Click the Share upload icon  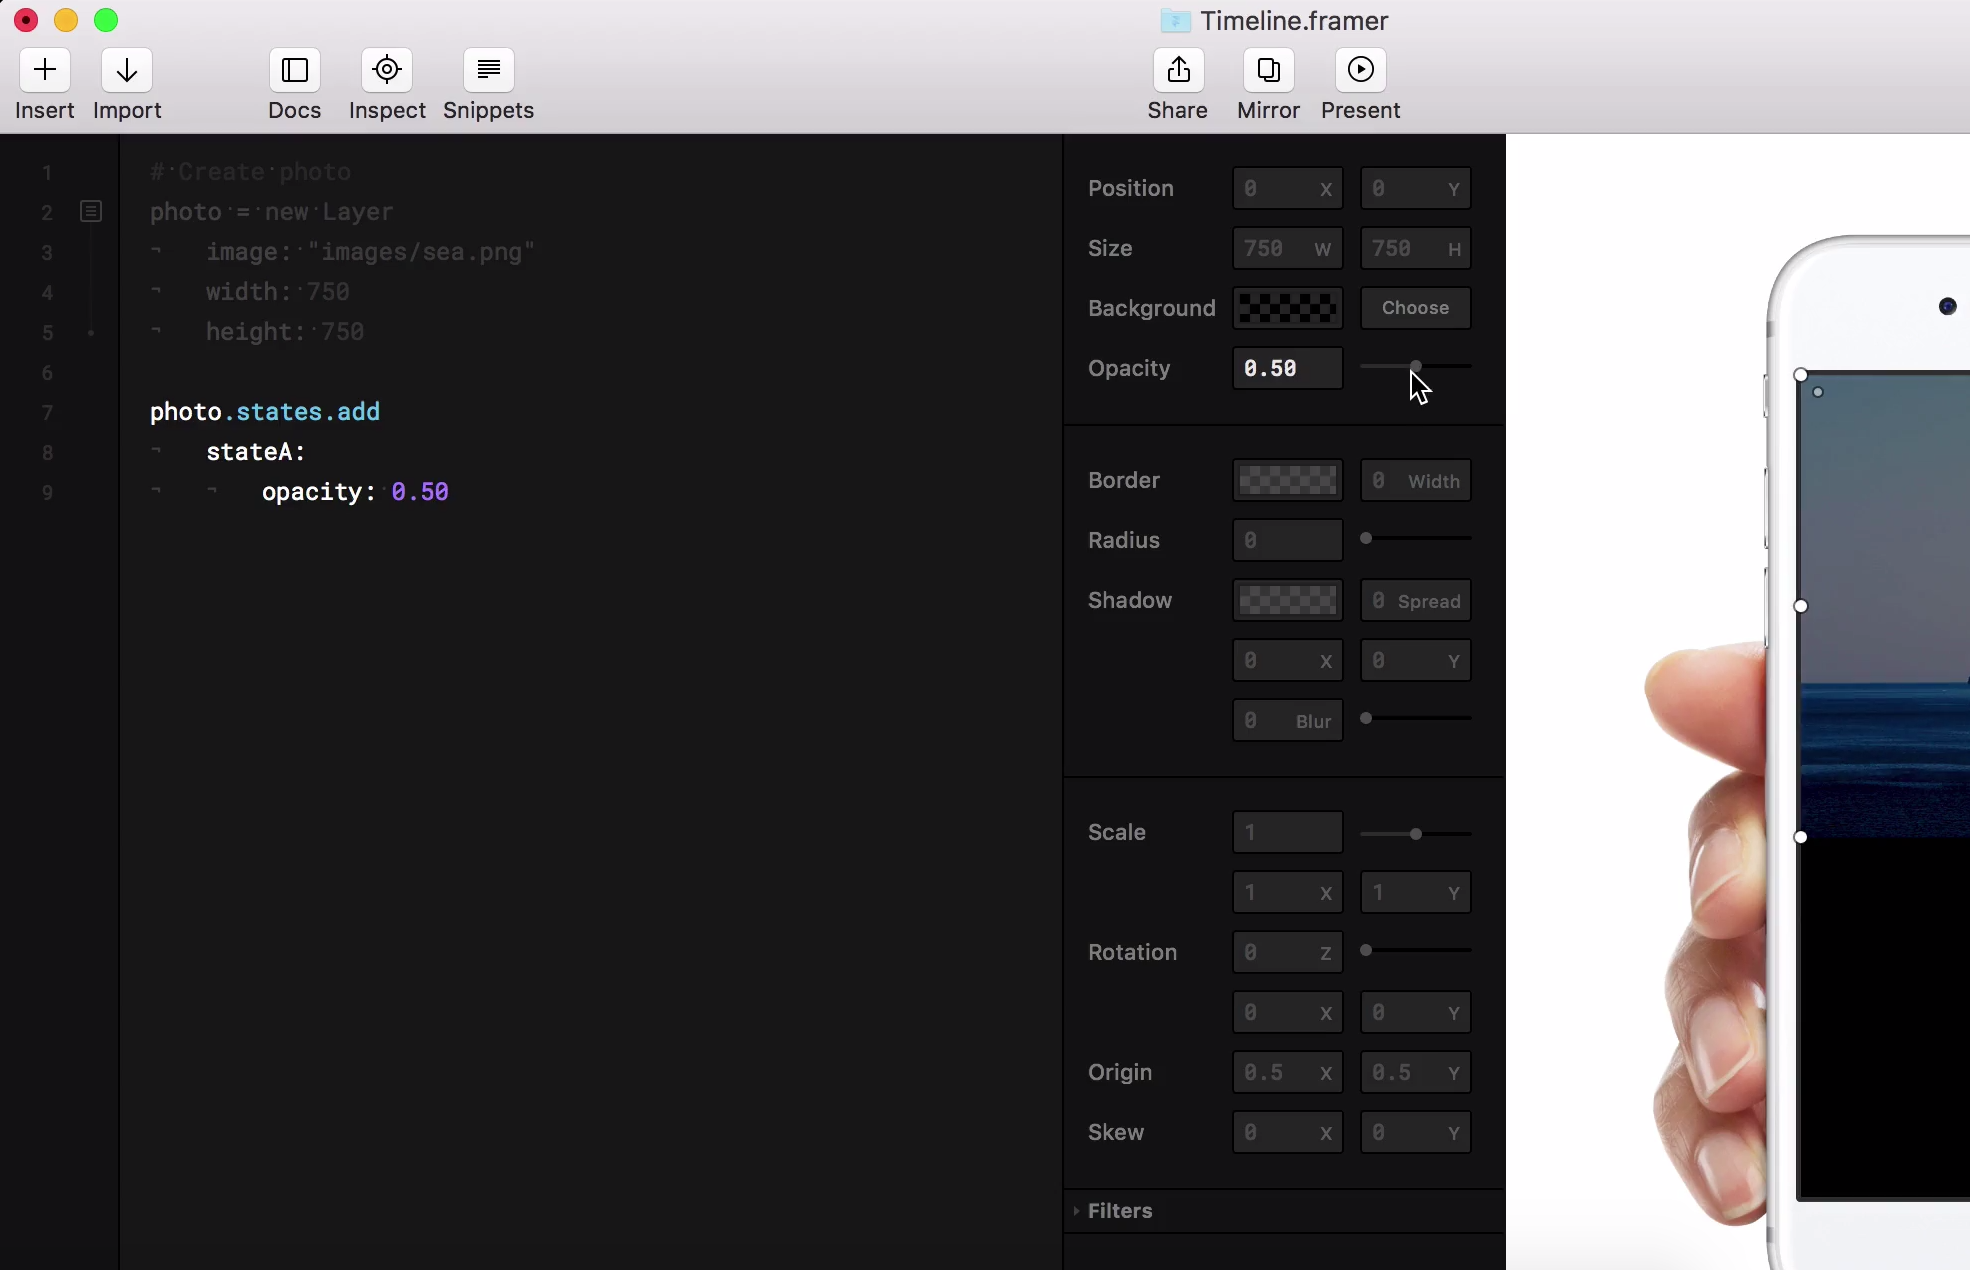(1179, 70)
